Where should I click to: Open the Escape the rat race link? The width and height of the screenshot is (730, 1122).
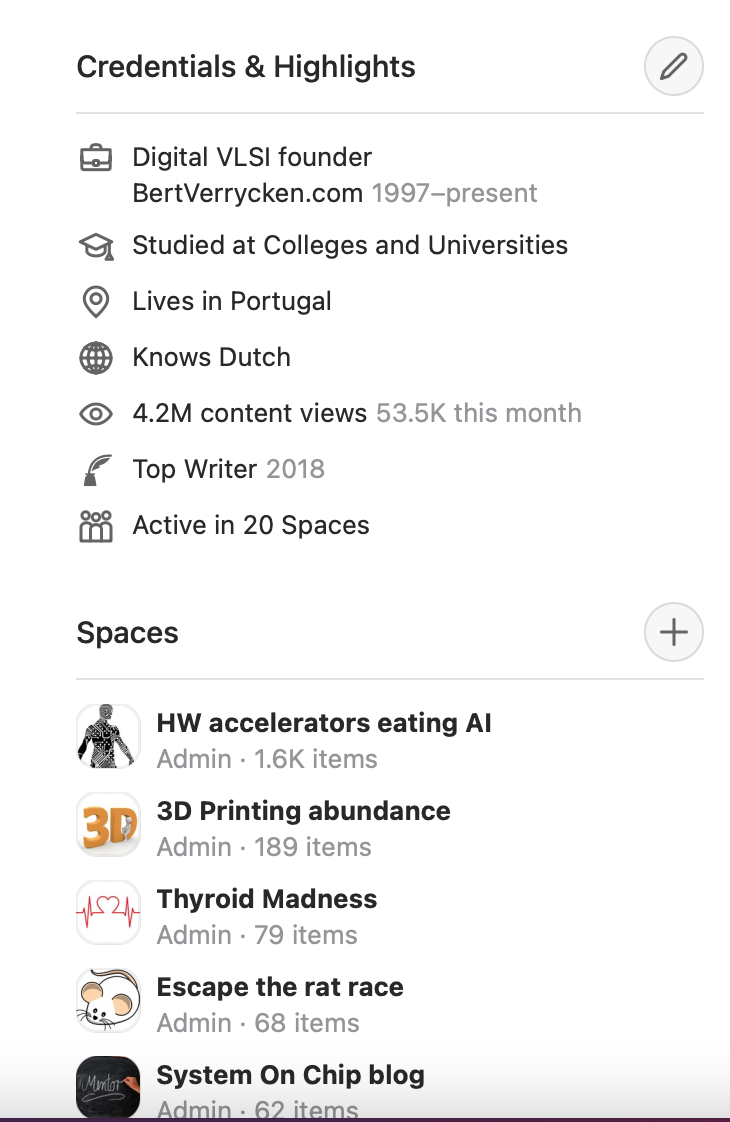280,987
